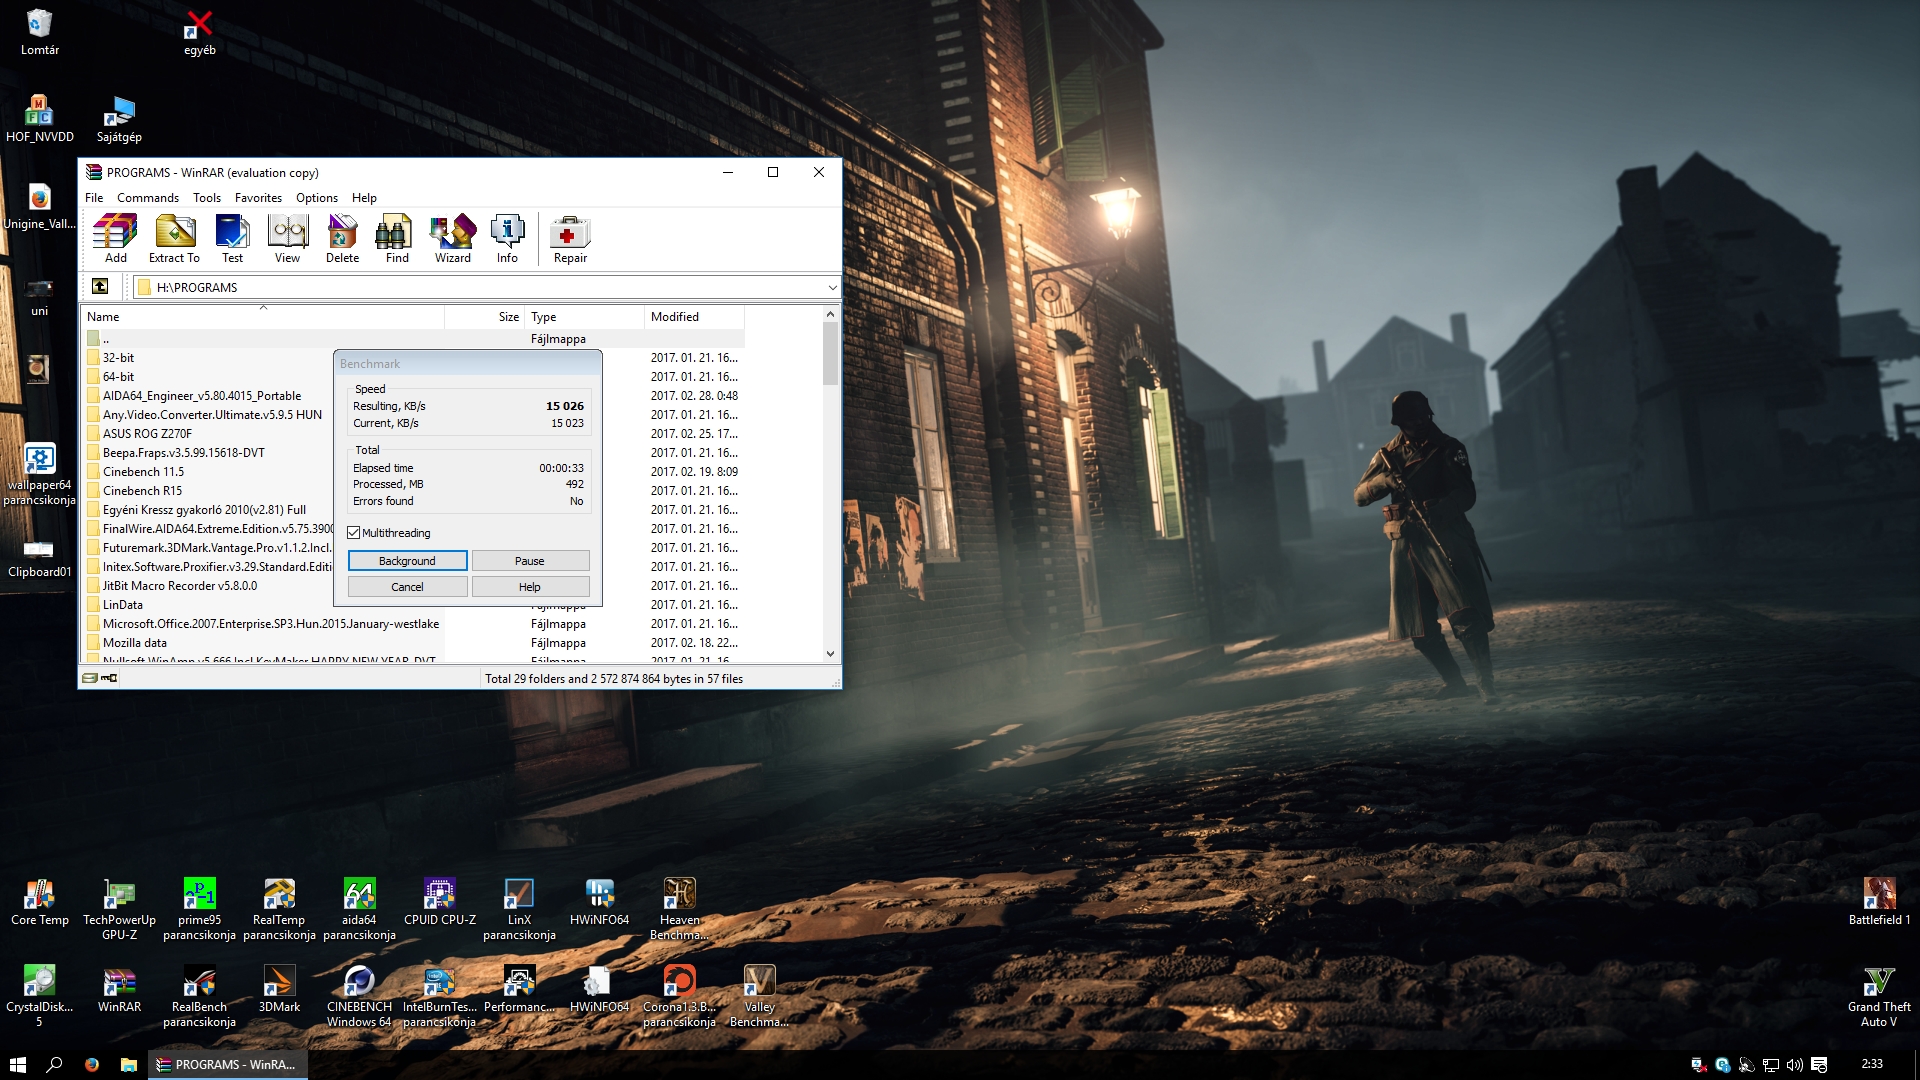The width and height of the screenshot is (1920, 1080).
Task: Click the Delete toolbar icon
Action: pyautogui.click(x=342, y=239)
